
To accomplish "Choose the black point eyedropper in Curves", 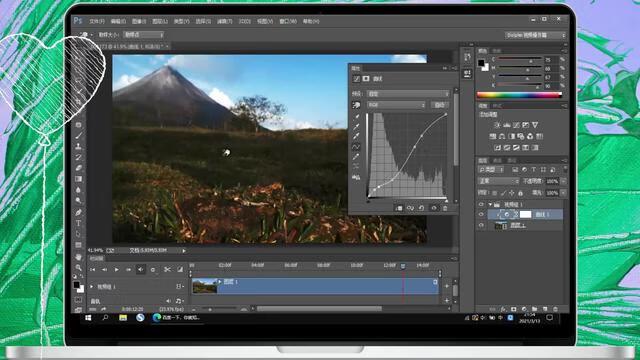I will 356,117.
